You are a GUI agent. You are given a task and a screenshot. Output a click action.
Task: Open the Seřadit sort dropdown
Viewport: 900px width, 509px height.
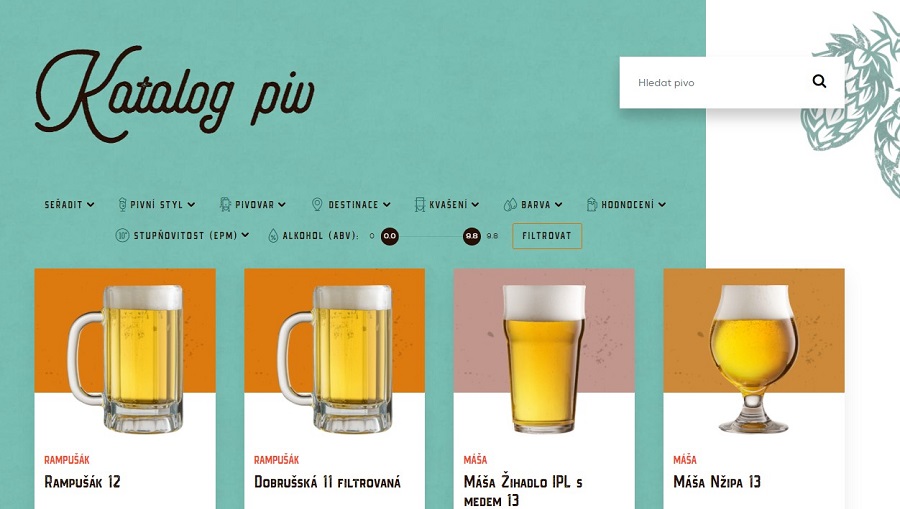click(x=69, y=204)
